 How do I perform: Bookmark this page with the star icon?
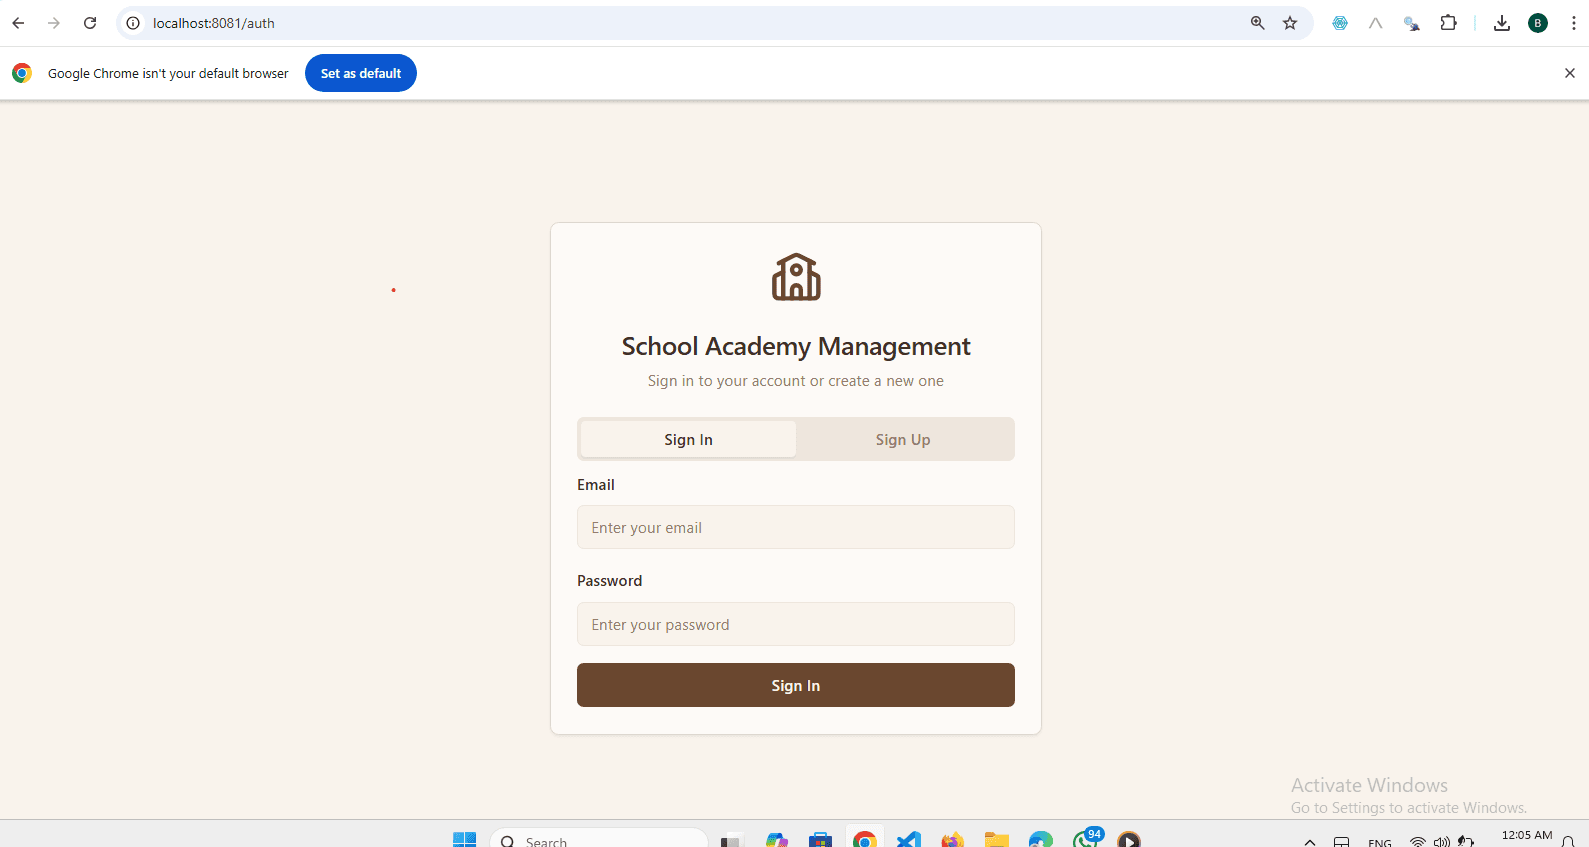tap(1290, 23)
